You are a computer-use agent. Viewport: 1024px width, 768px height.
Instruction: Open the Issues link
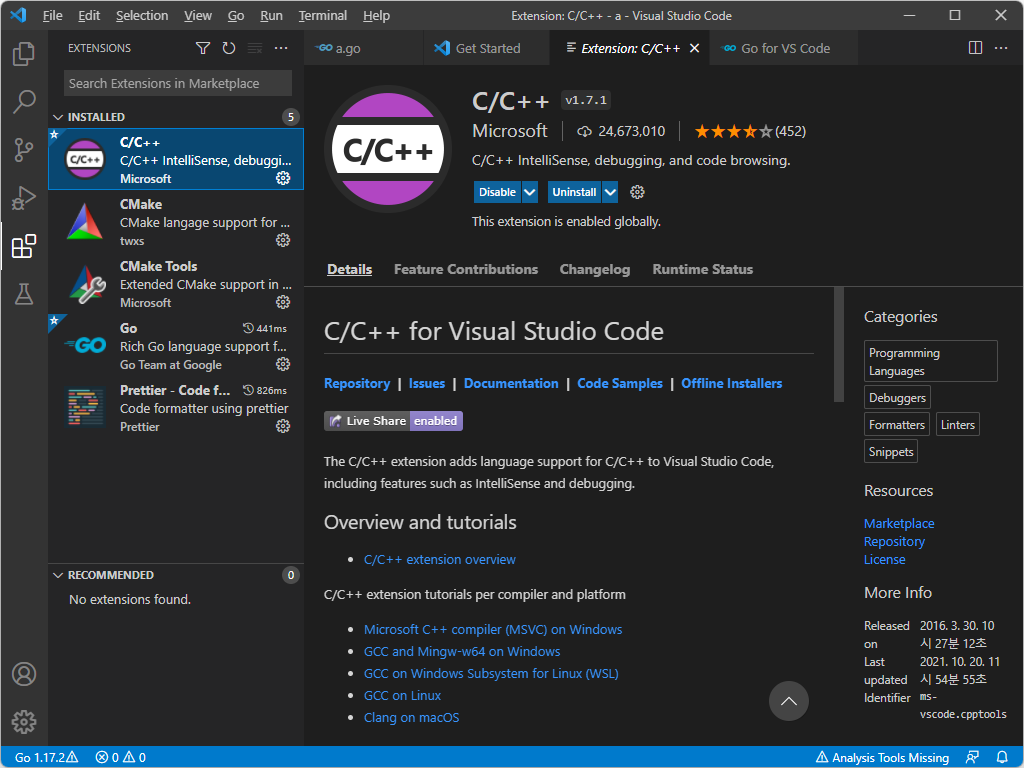426,383
